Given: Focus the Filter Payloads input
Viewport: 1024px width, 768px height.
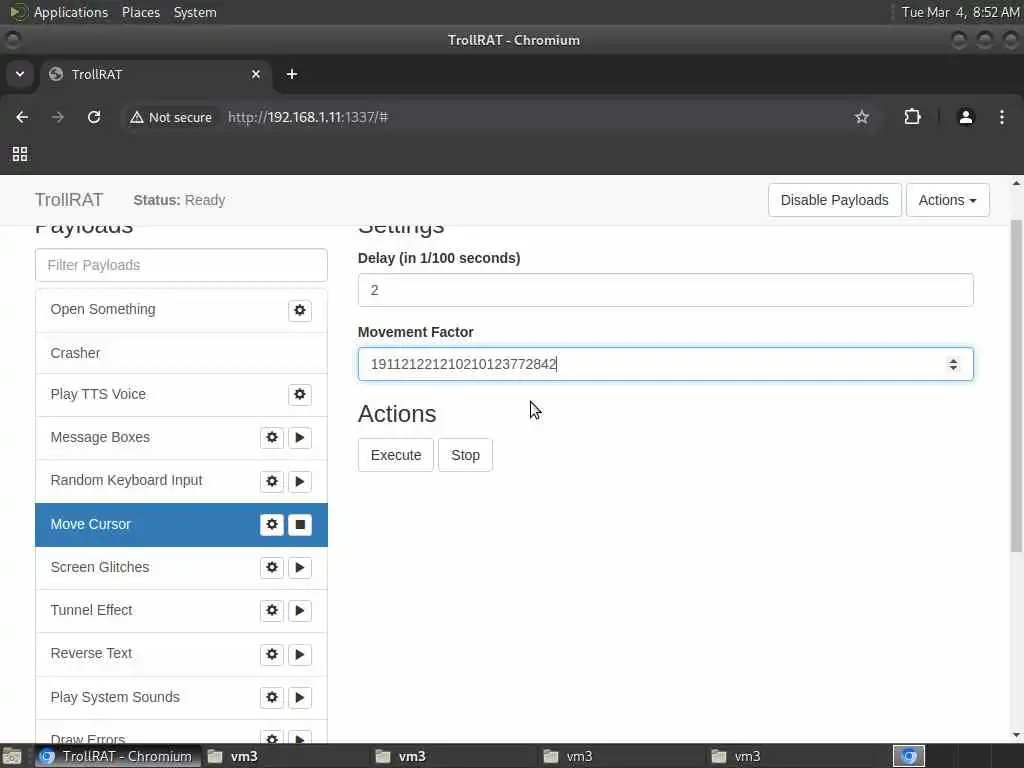Looking at the screenshot, I should [181, 265].
